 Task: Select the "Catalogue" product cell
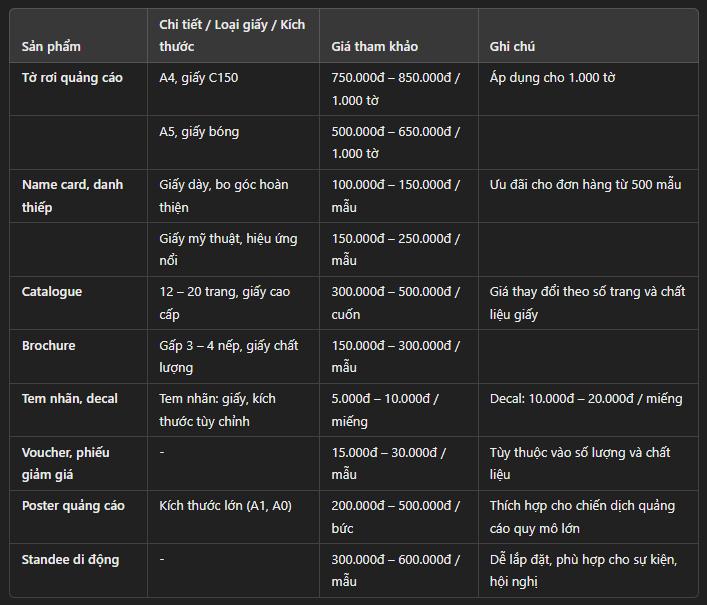[x=52, y=292]
